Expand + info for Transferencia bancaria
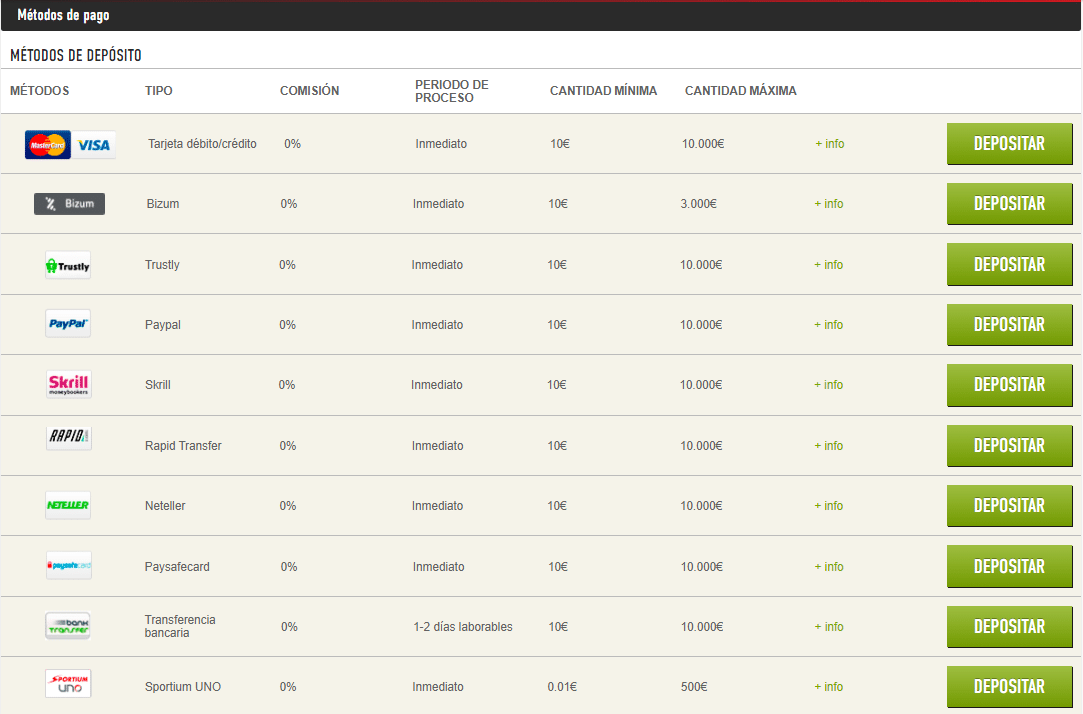This screenshot has height=714, width=1083. (829, 627)
